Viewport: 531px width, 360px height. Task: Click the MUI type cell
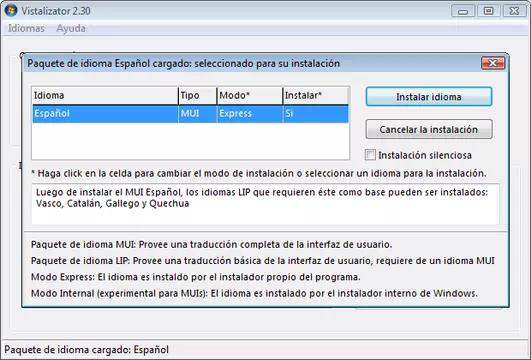197,114
